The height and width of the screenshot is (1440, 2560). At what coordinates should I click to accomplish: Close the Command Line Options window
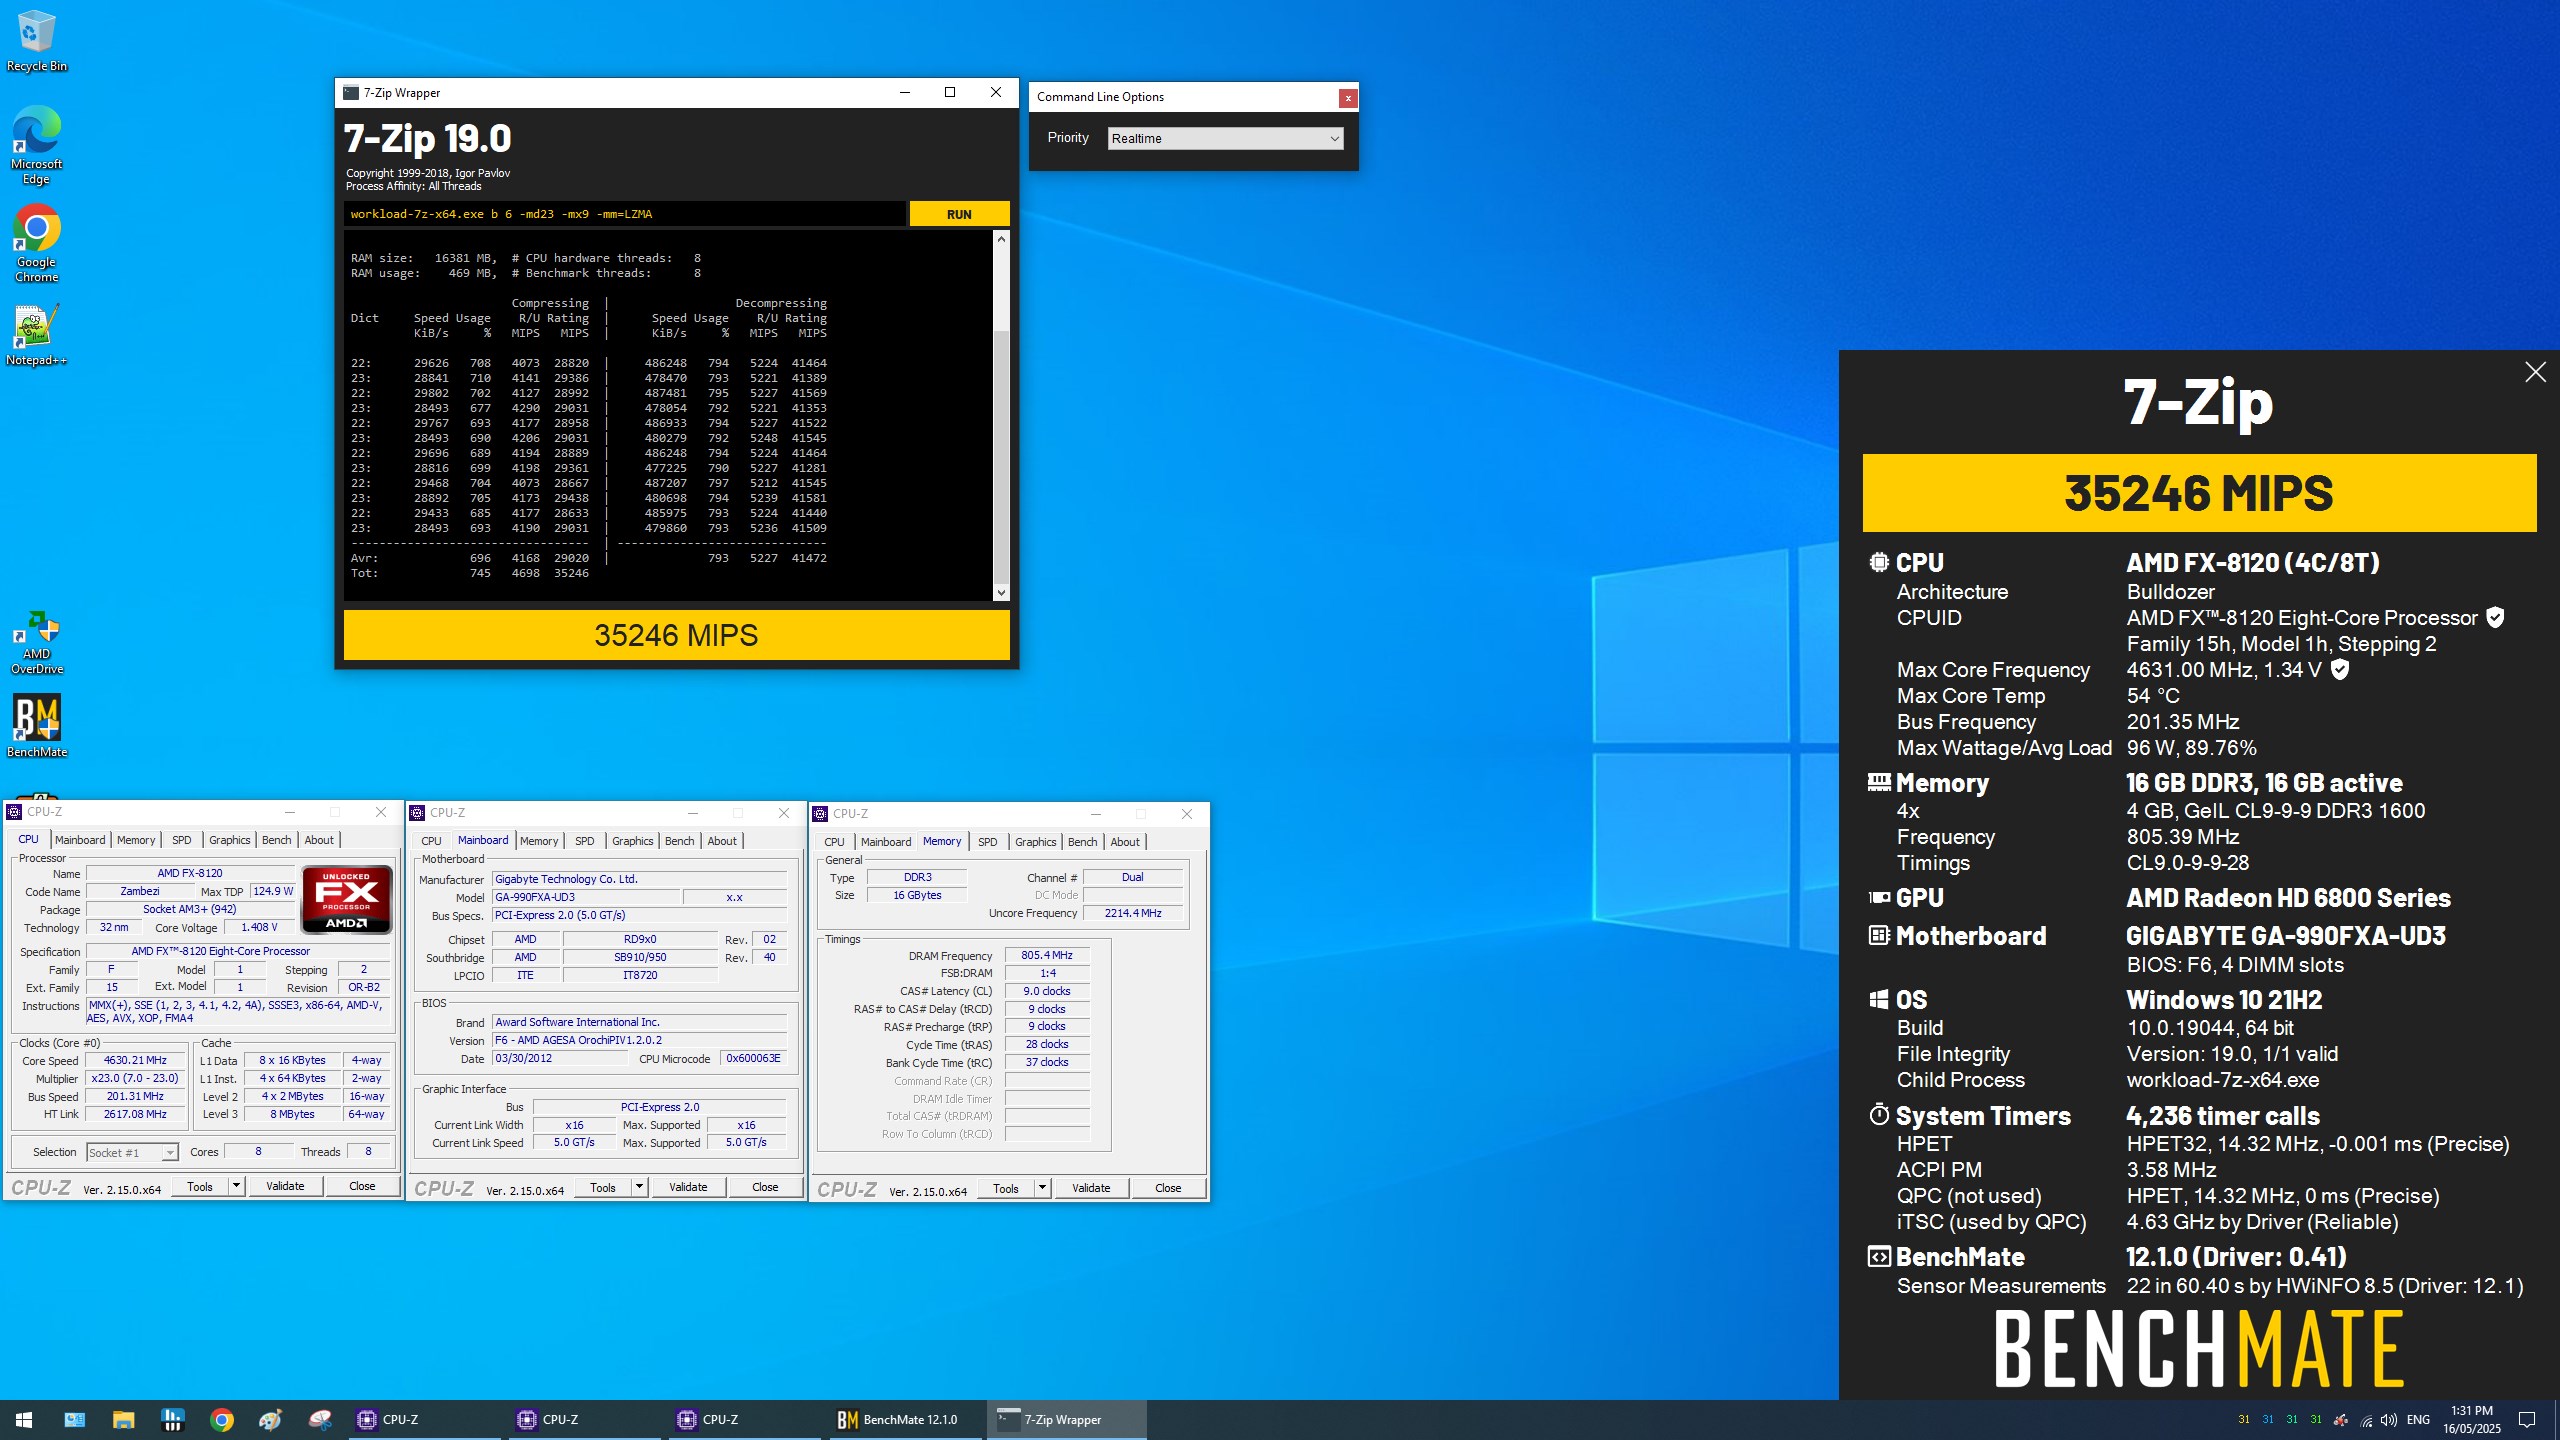pyautogui.click(x=1348, y=98)
